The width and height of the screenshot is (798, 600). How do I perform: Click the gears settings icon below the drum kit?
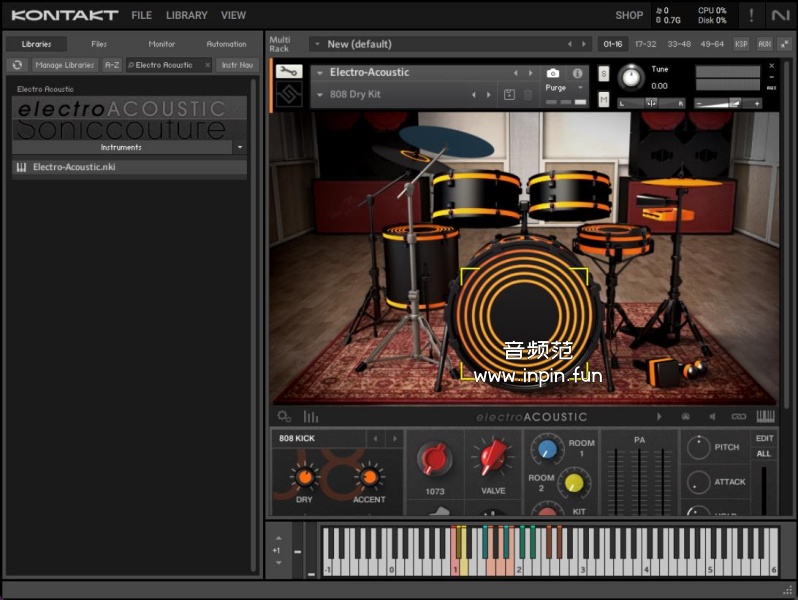[x=285, y=417]
